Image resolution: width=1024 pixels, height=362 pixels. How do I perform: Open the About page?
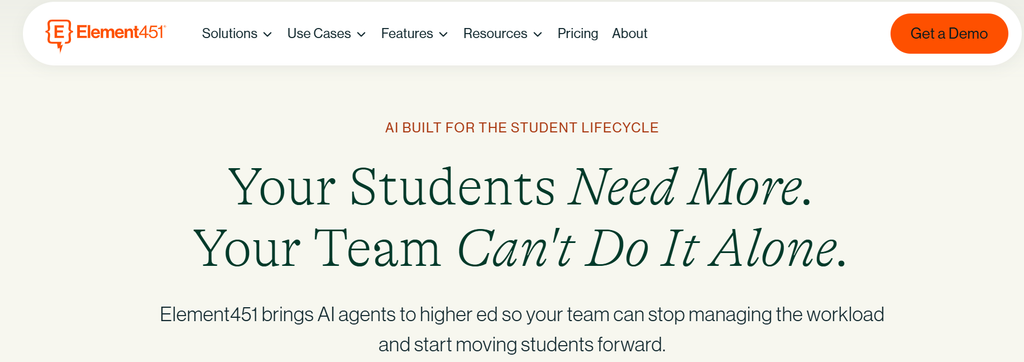coord(630,33)
